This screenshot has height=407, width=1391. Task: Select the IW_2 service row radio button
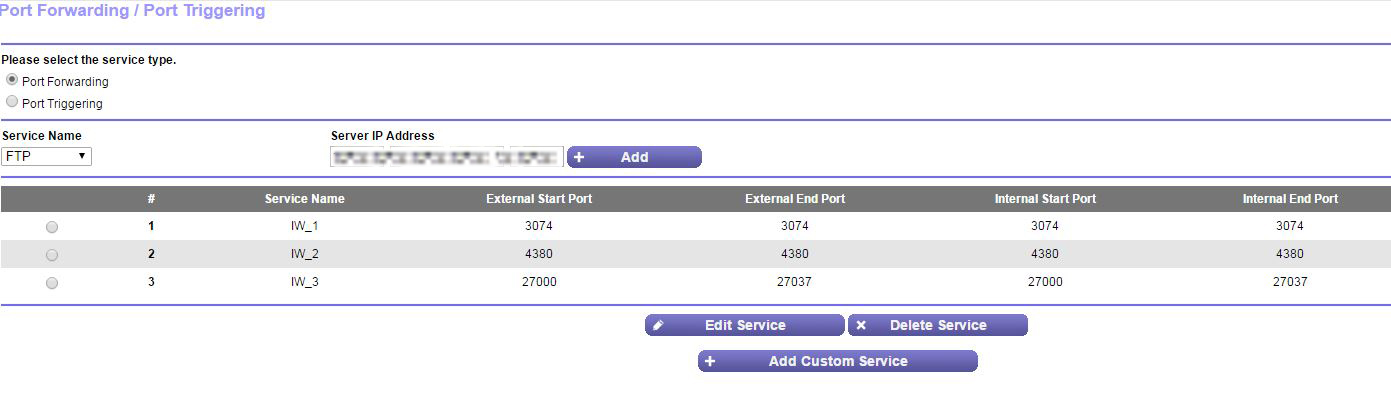[x=52, y=255]
